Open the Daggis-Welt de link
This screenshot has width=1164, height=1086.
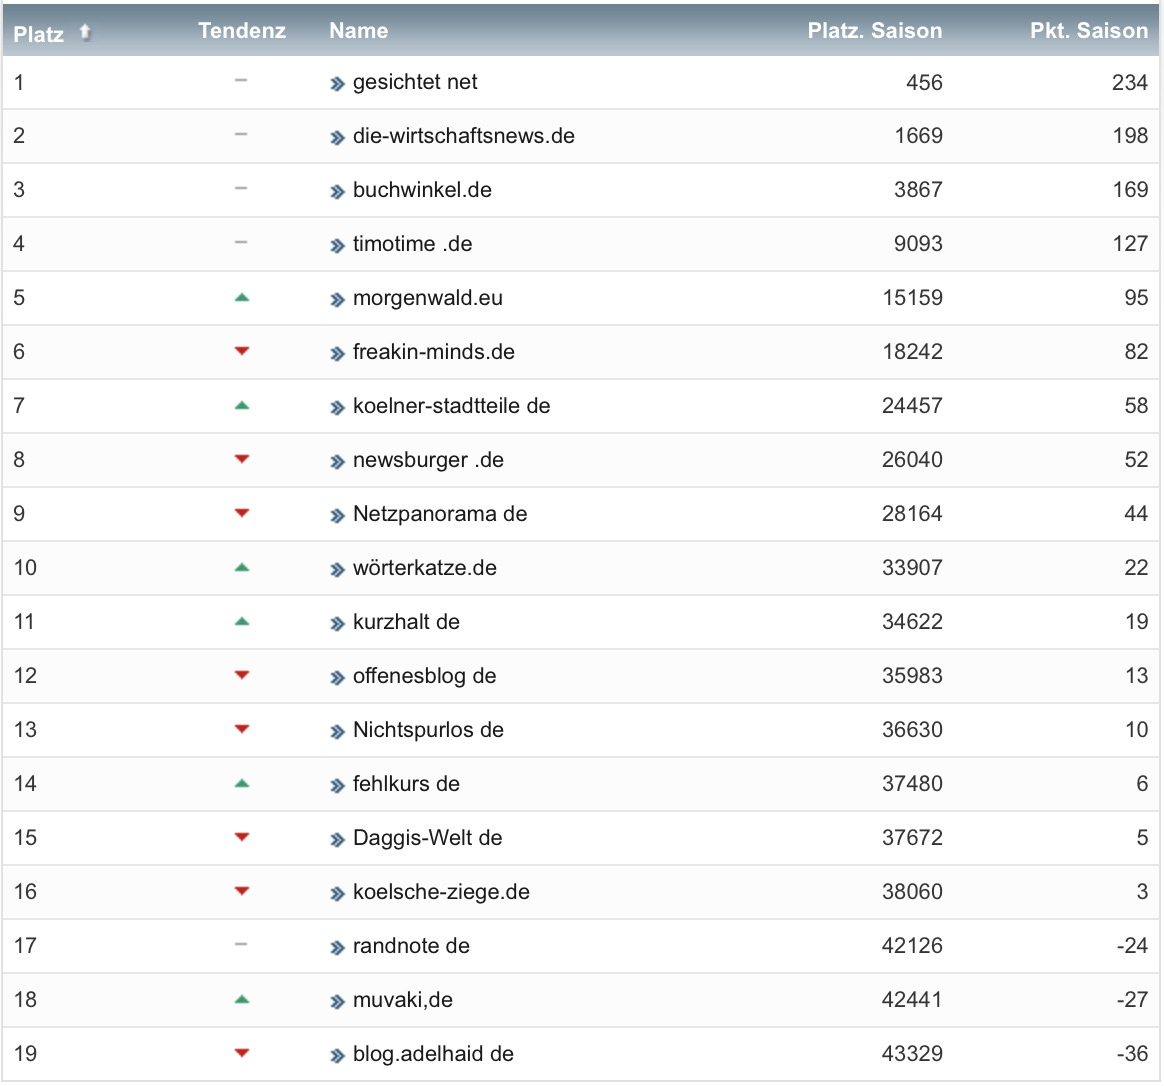pyautogui.click(x=428, y=838)
